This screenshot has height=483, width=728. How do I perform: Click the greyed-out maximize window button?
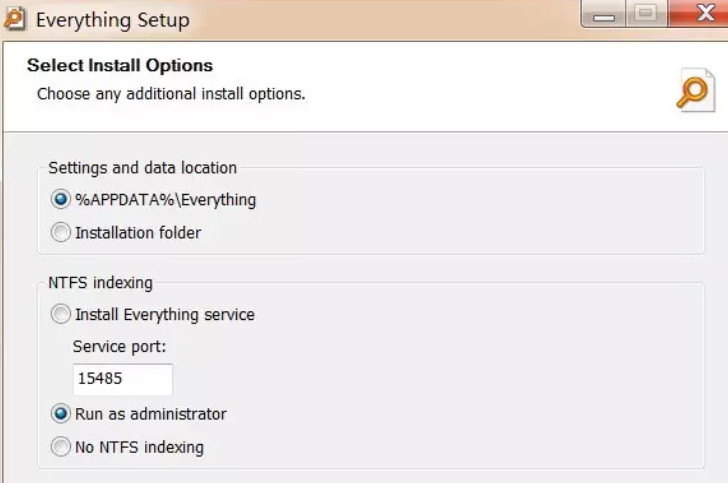pyautogui.click(x=646, y=14)
